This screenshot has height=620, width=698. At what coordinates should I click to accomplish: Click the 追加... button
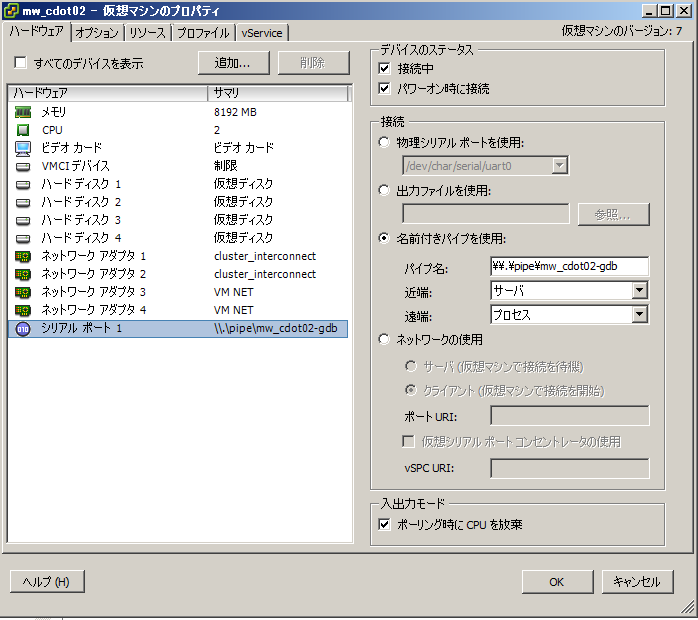click(x=234, y=63)
